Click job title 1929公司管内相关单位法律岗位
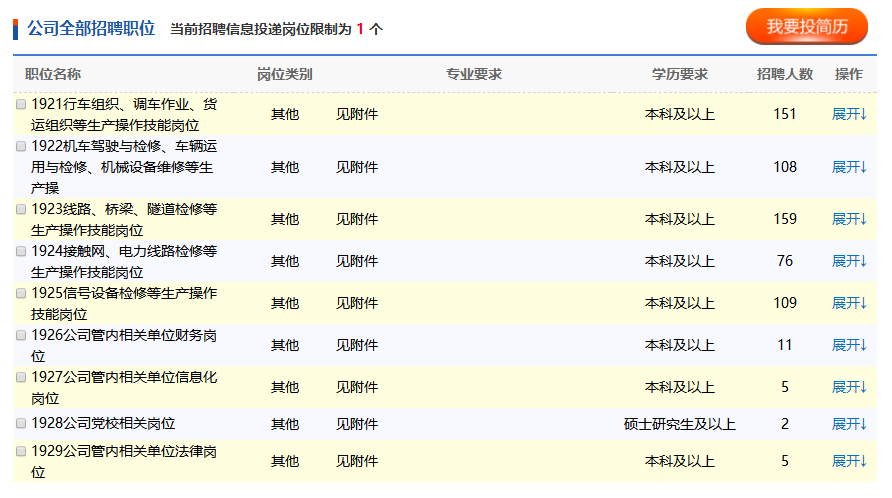The width and height of the screenshot is (892, 498). pyautogui.click(x=124, y=462)
